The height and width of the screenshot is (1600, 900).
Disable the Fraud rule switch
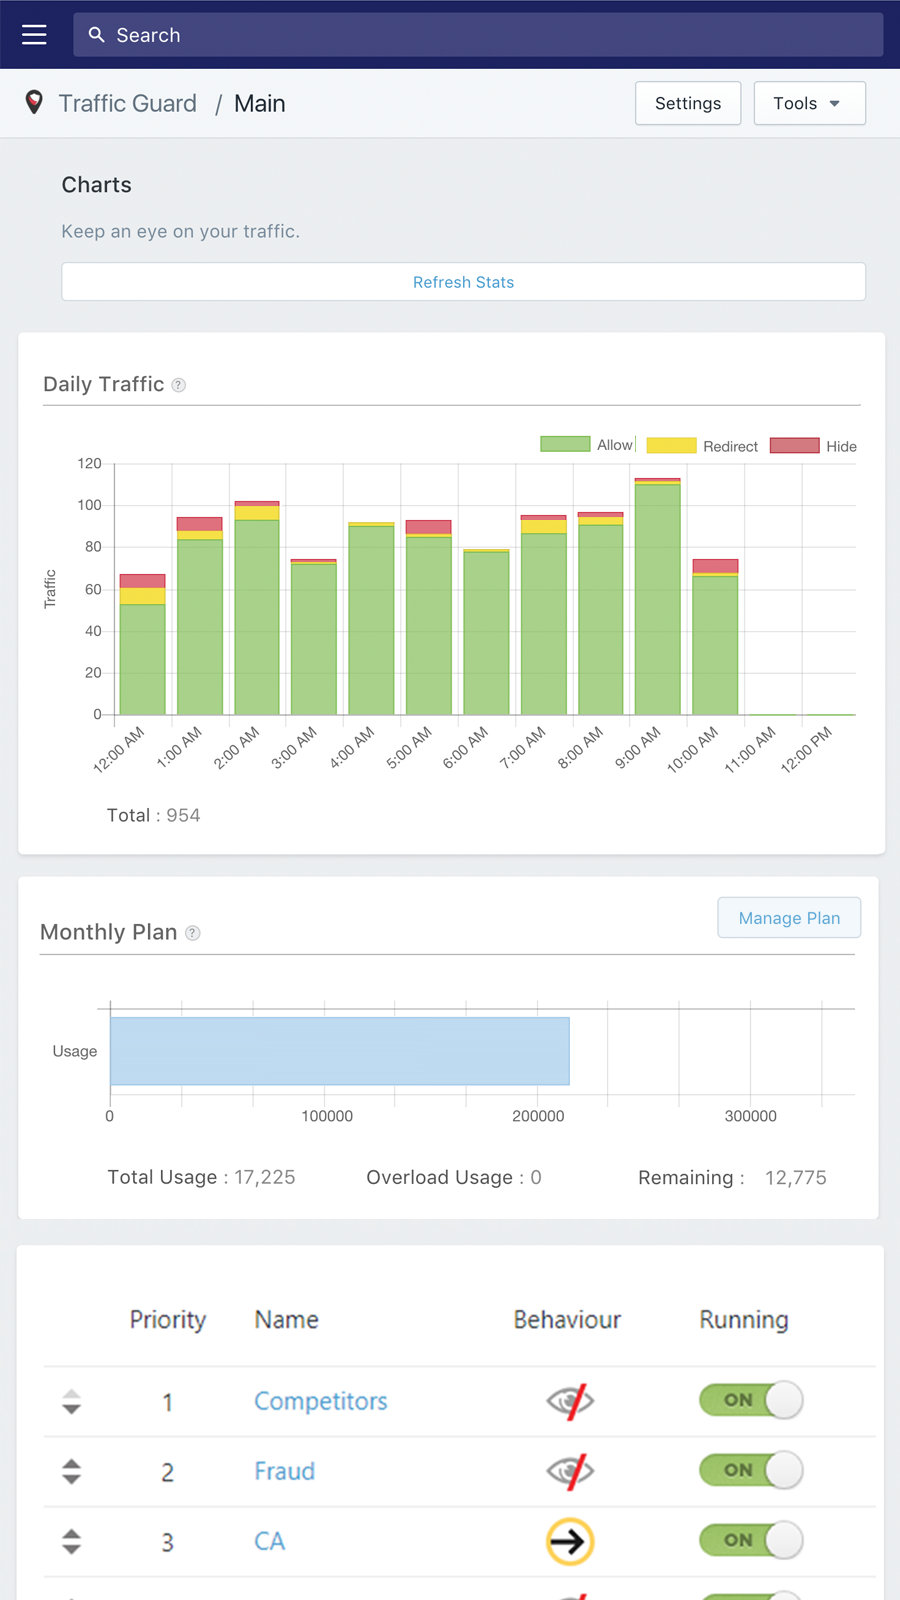pos(750,1470)
